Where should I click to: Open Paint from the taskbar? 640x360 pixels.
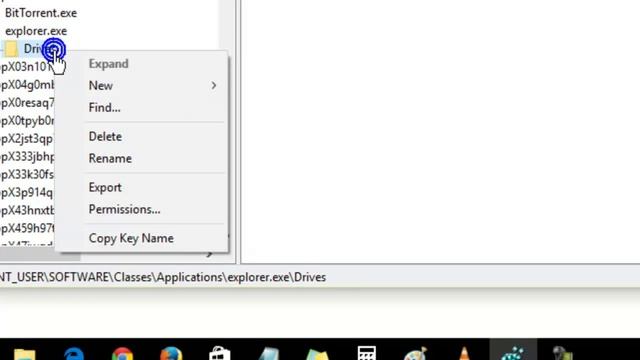(415, 353)
